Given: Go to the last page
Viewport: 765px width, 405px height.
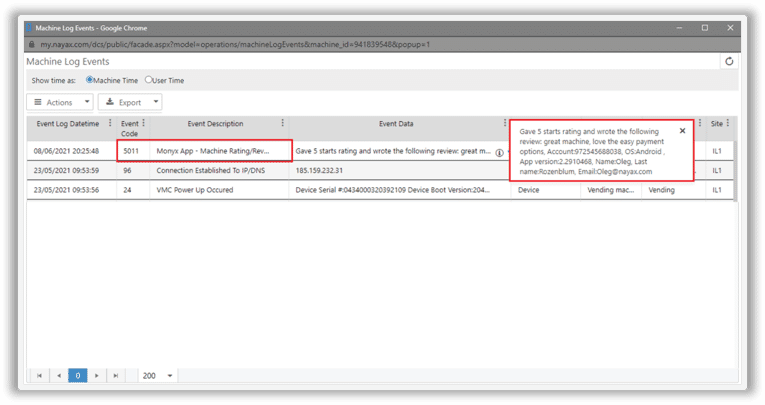Looking at the screenshot, I should pos(116,375).
